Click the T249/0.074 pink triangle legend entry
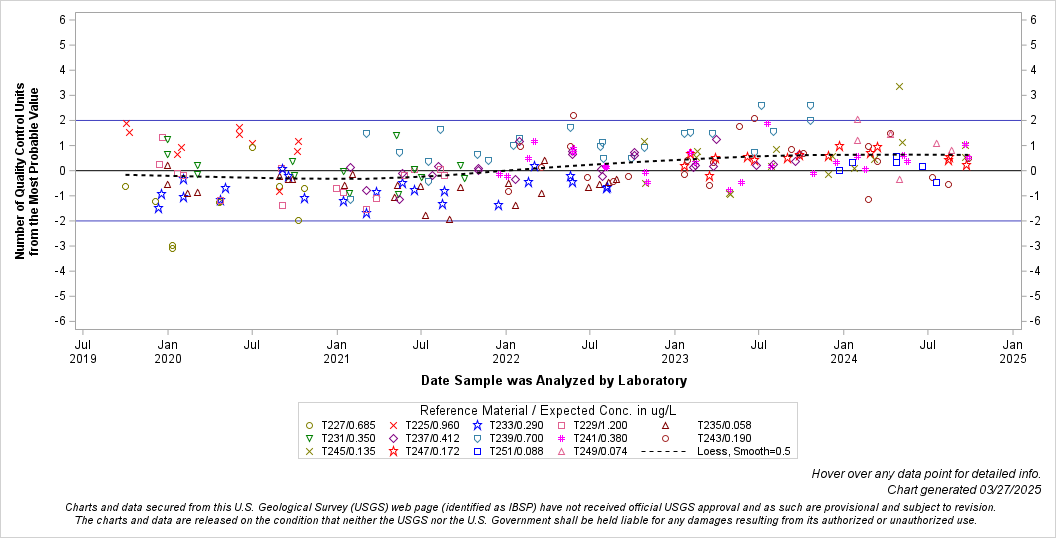This screenshot has width=1056, height=538. [x=593, y=451]
